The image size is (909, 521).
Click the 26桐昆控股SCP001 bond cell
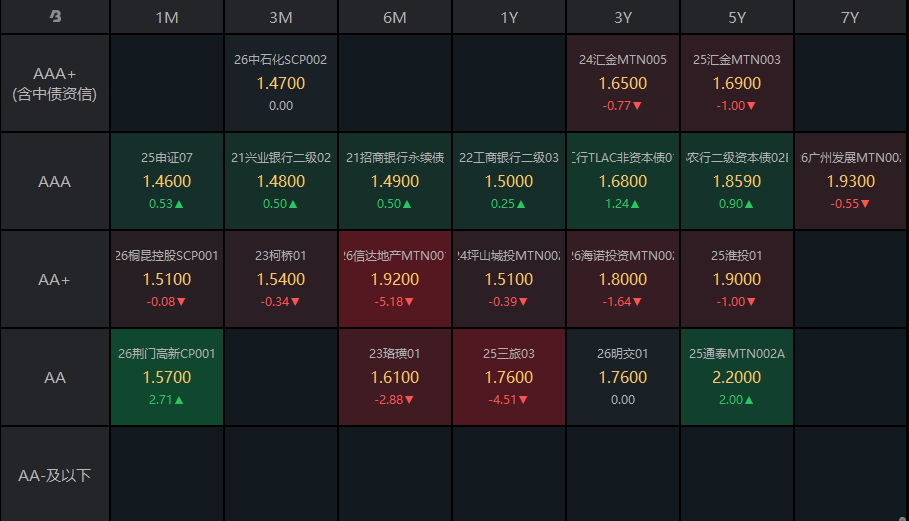[167, 279]
